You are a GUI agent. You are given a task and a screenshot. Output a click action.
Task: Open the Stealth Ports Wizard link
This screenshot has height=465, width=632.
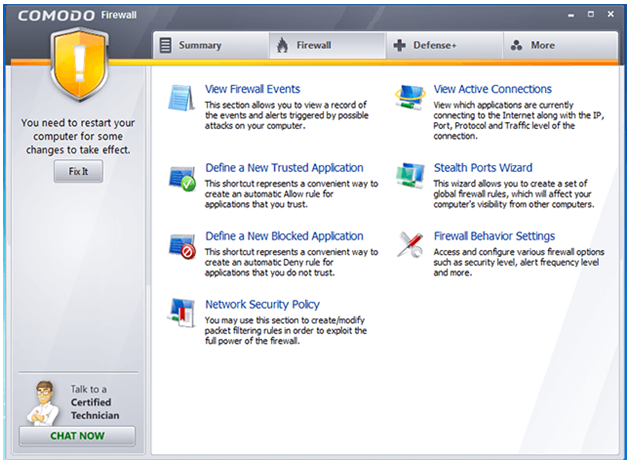(482, 168)
